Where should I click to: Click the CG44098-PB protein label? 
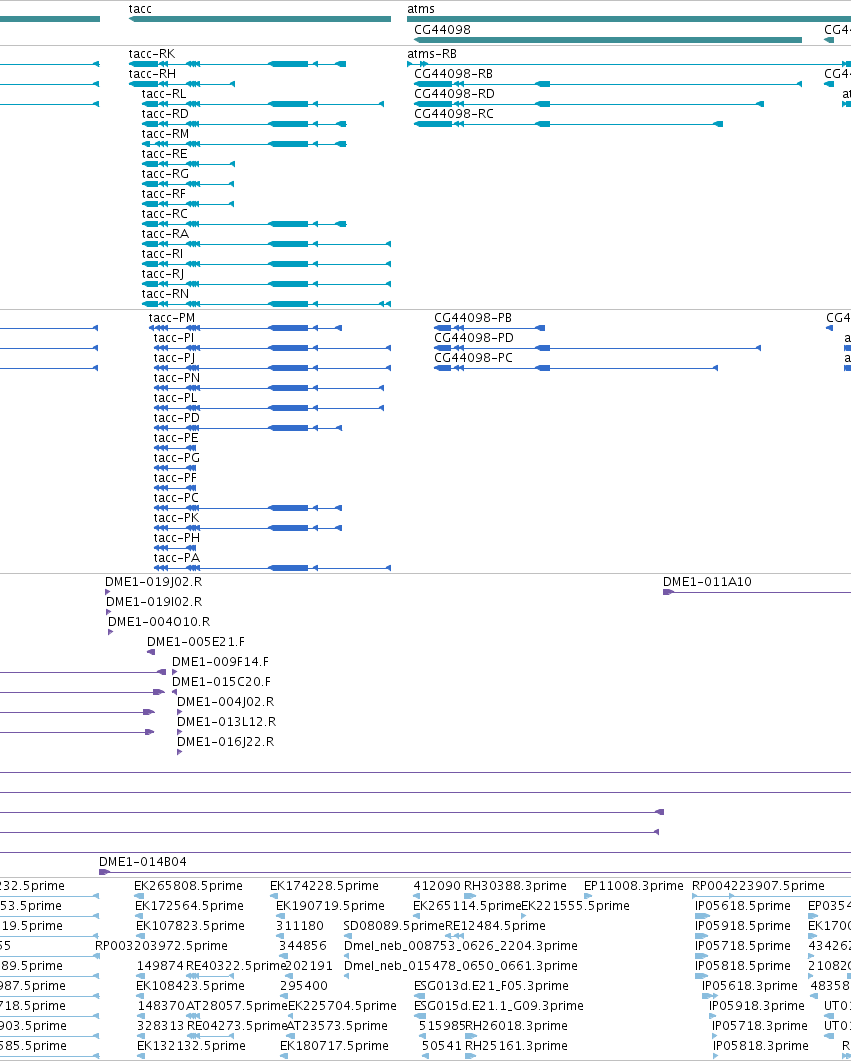click(473, 317)
